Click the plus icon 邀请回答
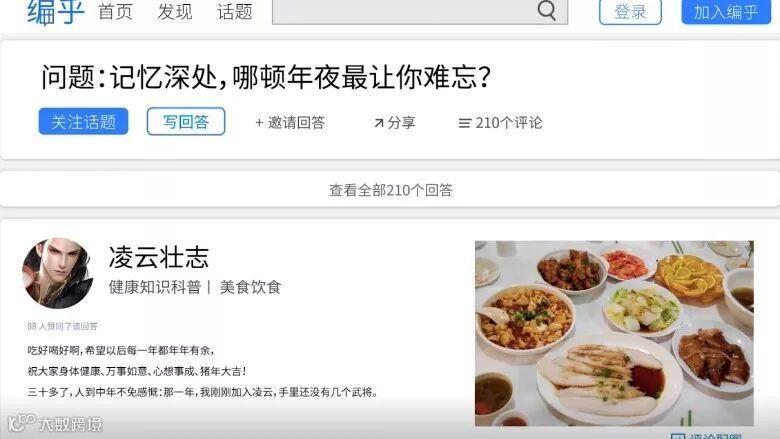The image size is (780, 439). pos(259,123)
